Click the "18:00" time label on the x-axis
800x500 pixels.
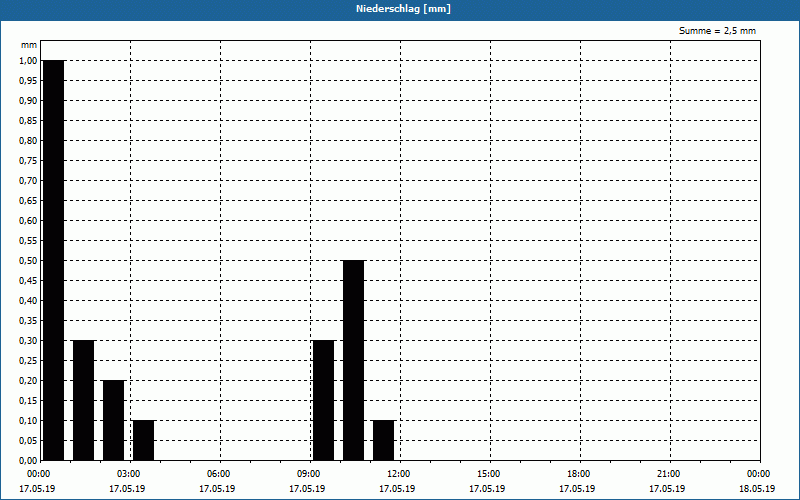pos(577,474)
